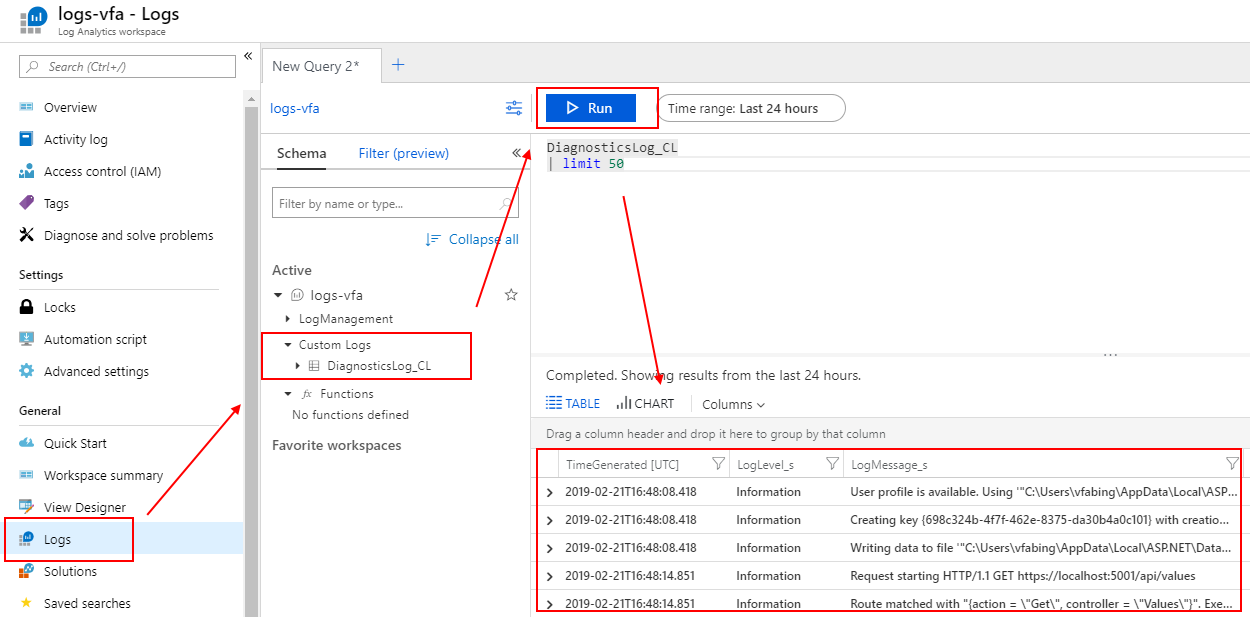
Task: Select the DiagnosticsLog_CL table name
Action: click(x=379, y=366)
